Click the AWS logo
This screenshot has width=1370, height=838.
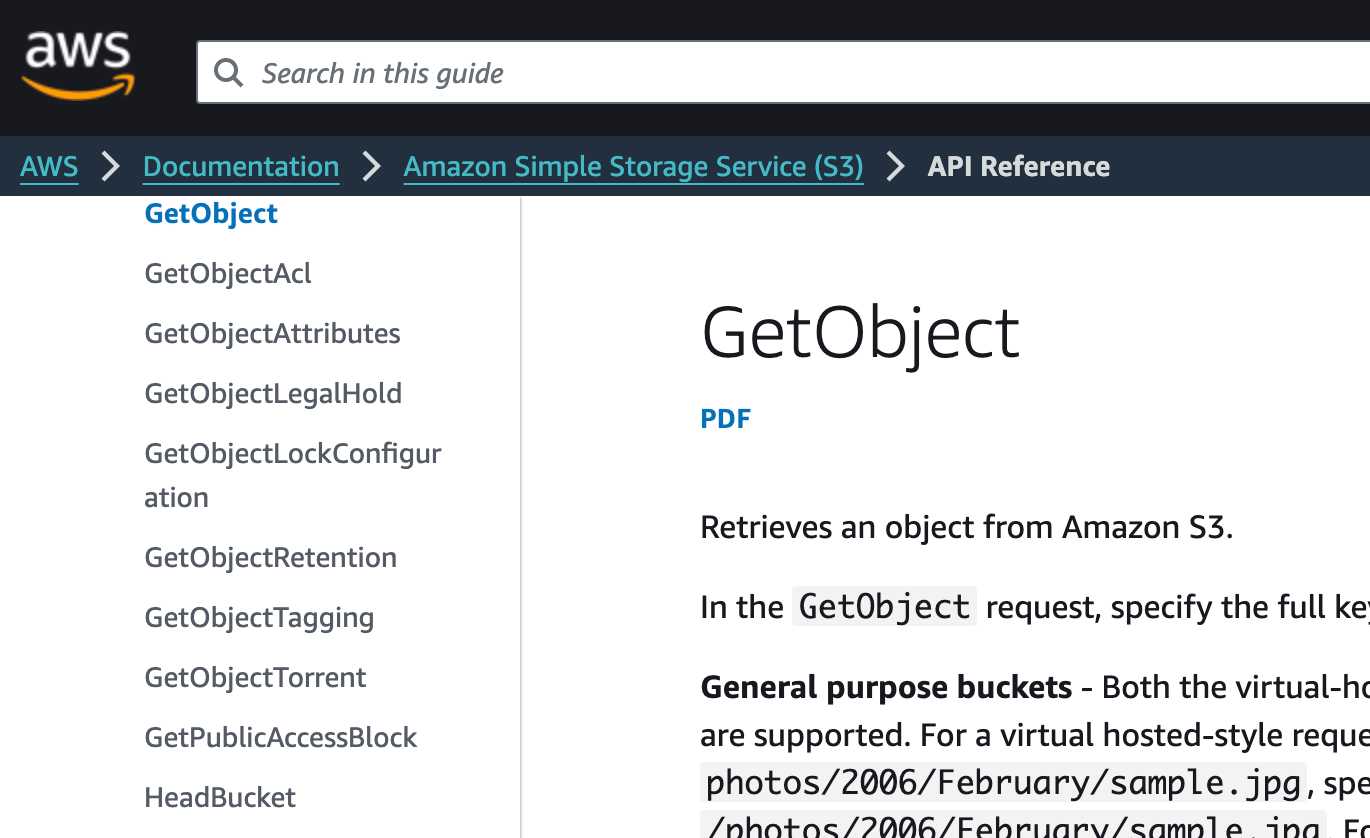tap(78, 66)
